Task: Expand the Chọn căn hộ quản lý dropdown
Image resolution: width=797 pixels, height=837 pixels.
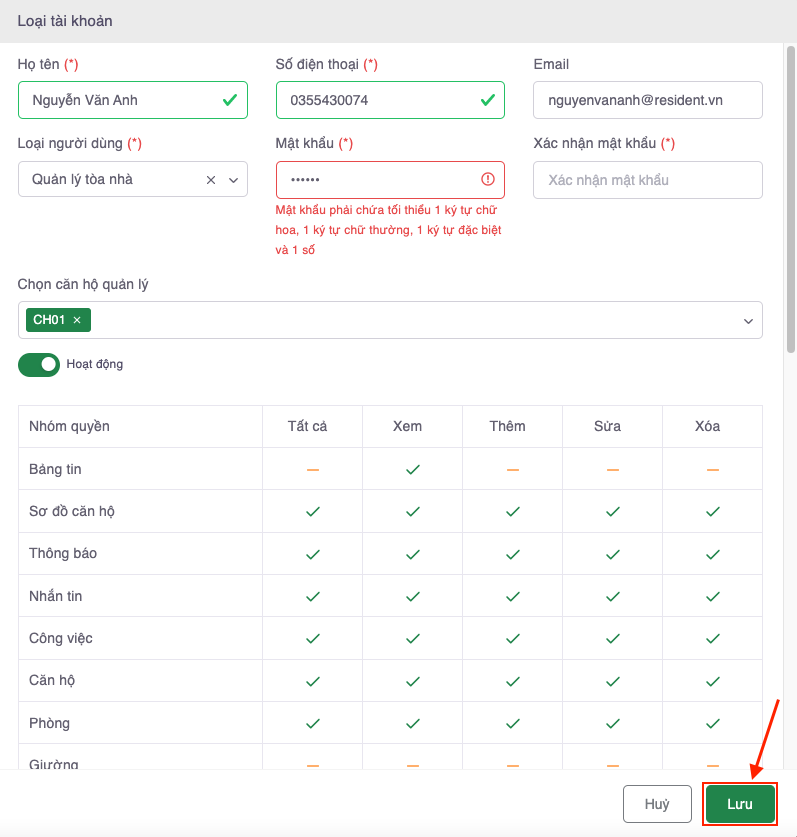Action: point(747,321)
